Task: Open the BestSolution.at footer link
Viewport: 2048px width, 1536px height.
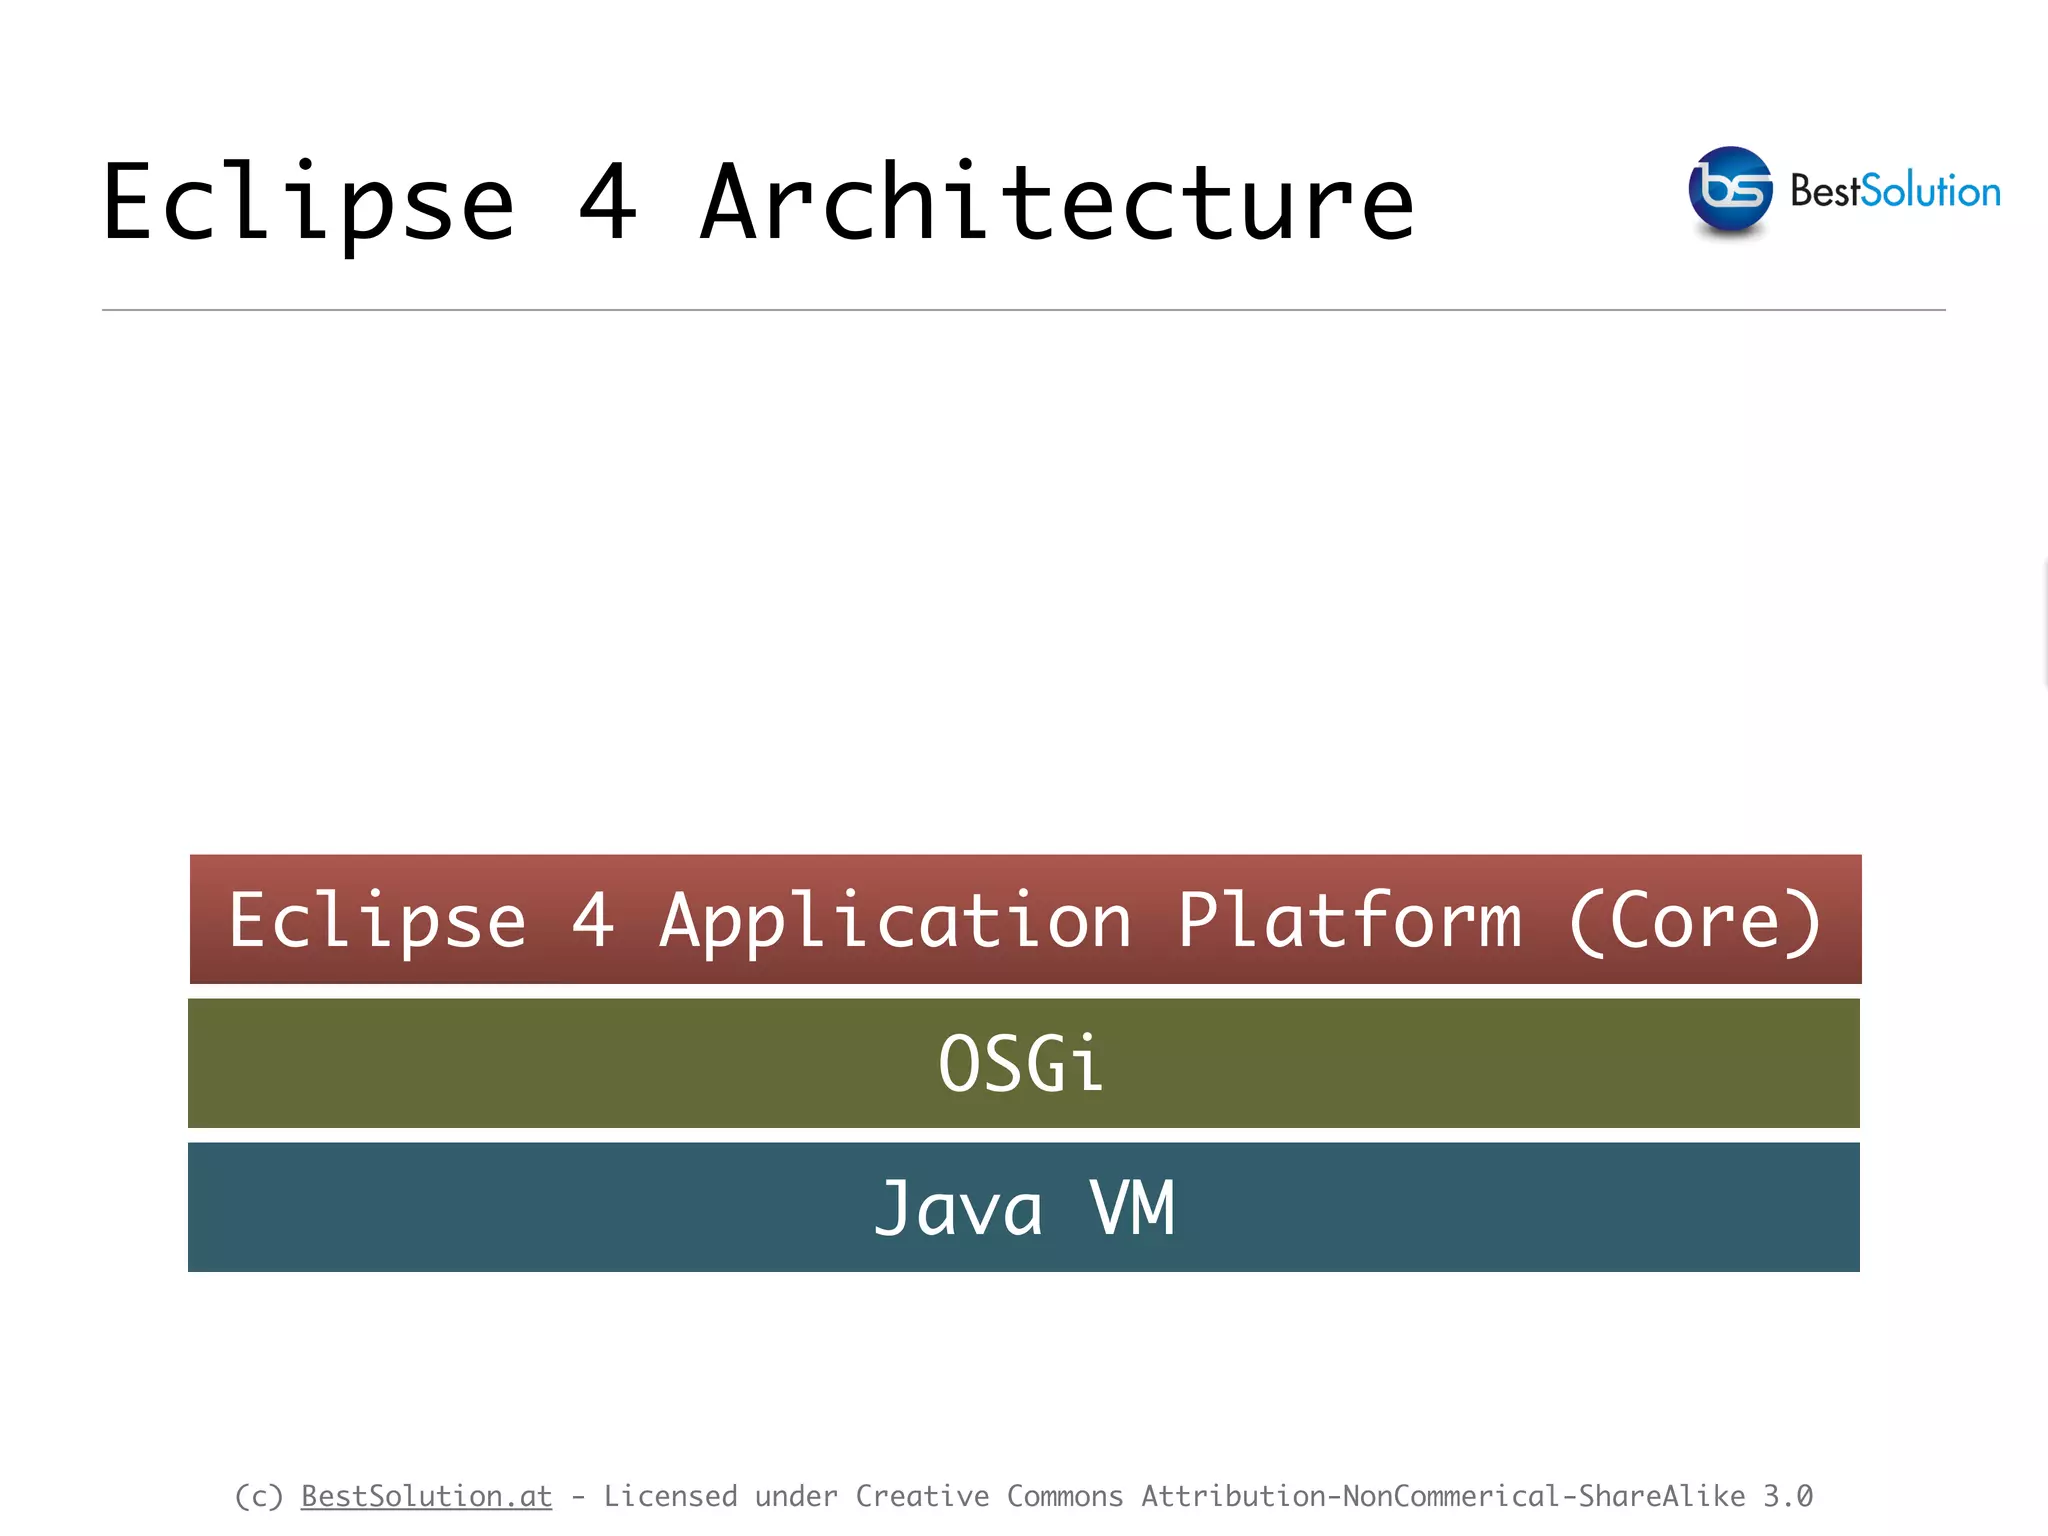Action: pos(426,1496)
